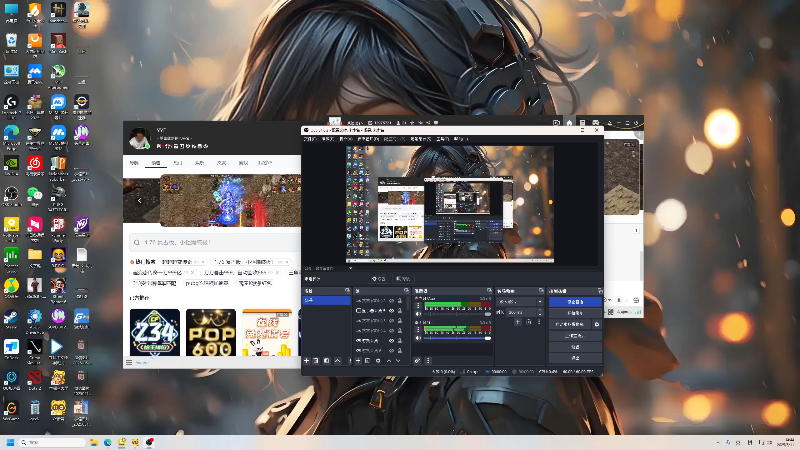Viewport: 800px width, 450px height.
Task: Open the 234 game thumbnail
Action: (x=155, y=332)
